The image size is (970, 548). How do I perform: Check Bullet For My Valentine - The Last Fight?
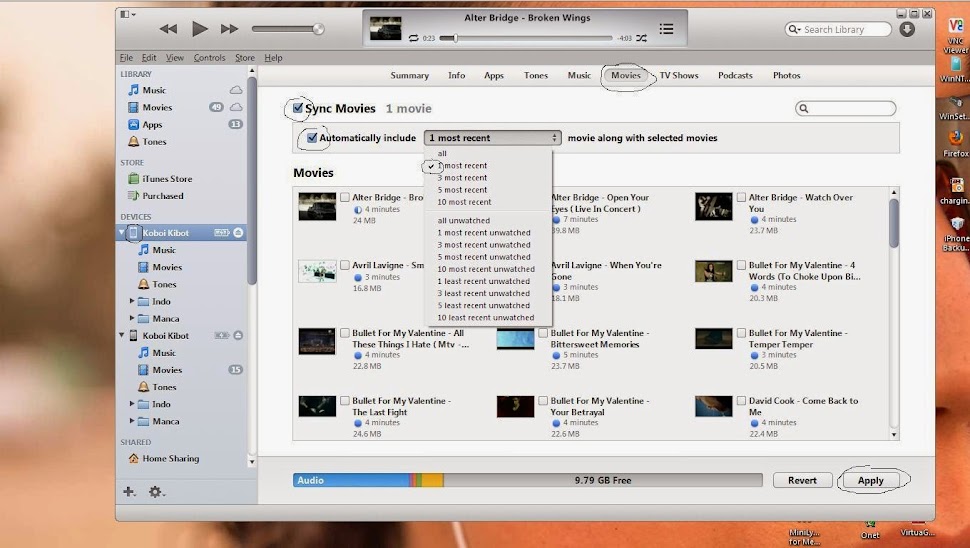(x=345, y=401)
